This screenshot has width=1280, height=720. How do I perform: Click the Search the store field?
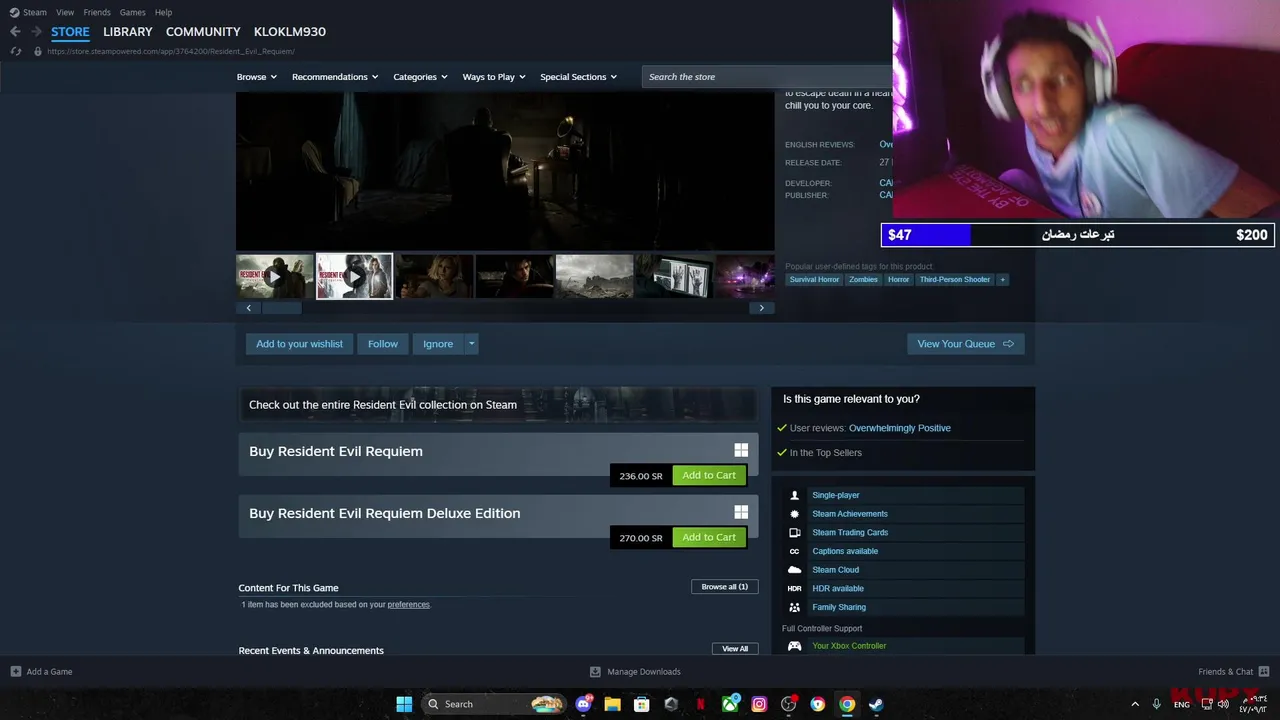tap(766, 77)
